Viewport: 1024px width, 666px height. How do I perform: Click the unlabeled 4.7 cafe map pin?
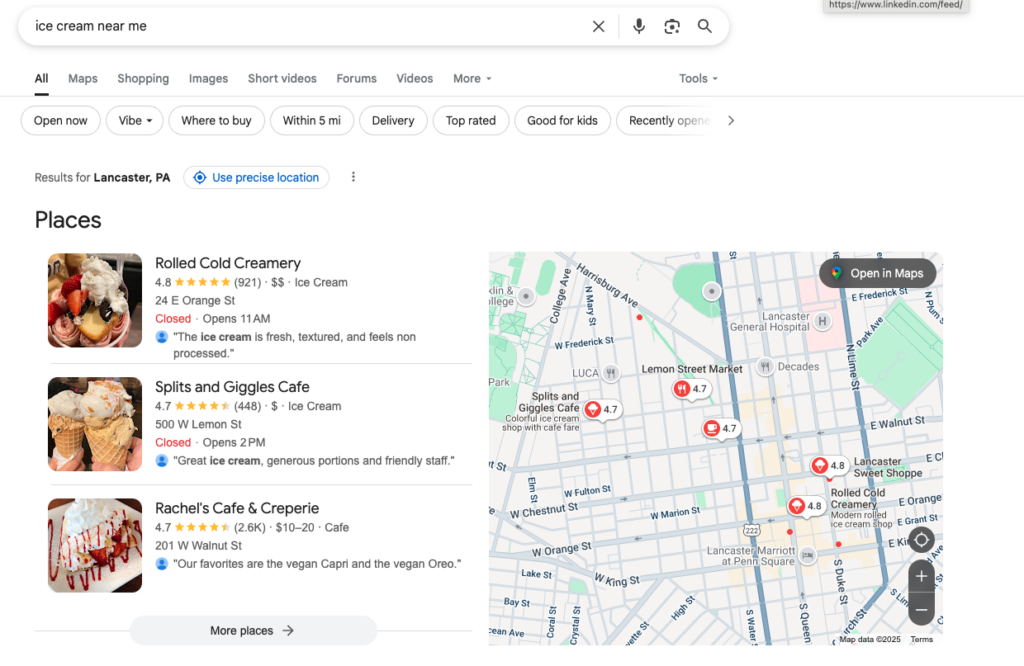click(720, 429)
